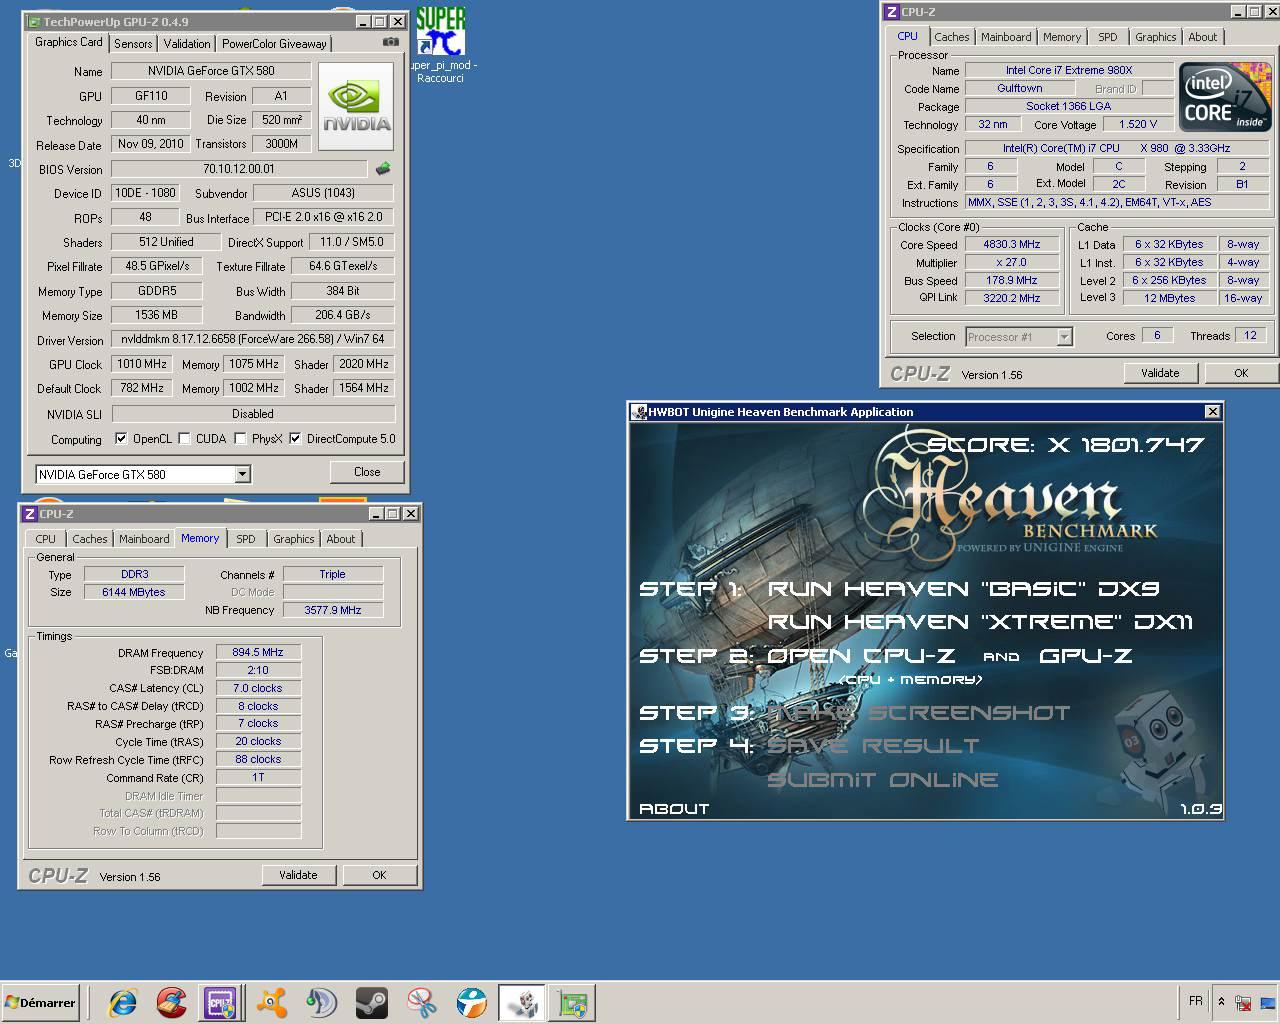Select the GPU-Z Graphics Card tab
The image size is (1280, 1024).
(69, 42)
